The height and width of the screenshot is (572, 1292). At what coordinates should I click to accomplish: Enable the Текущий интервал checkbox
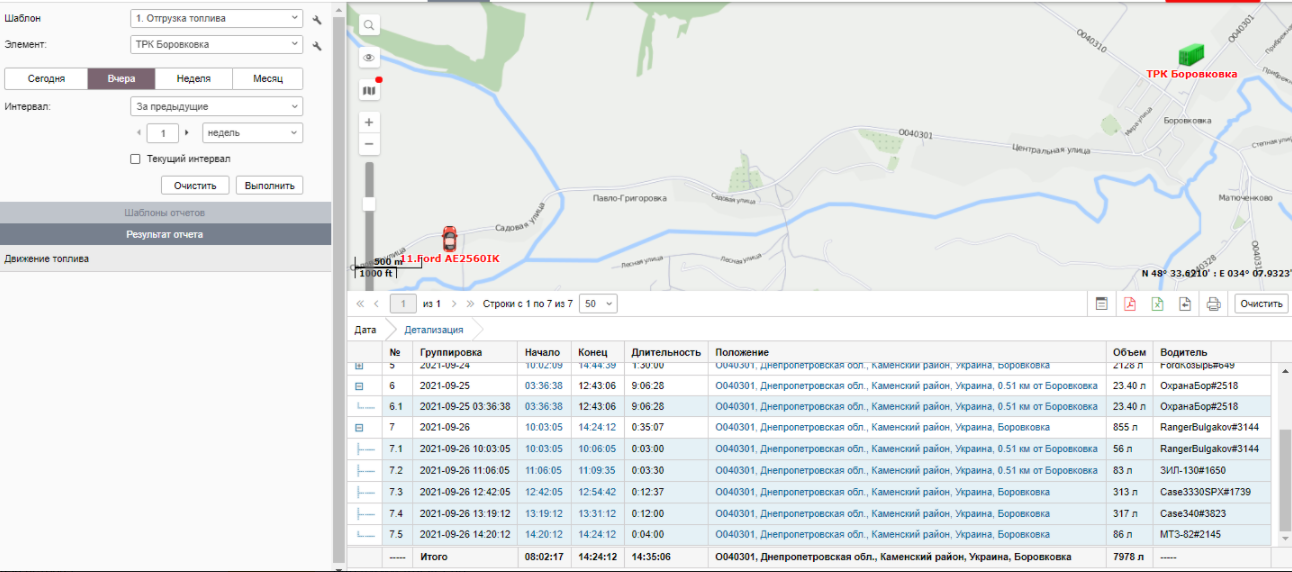tap(135, 159)
